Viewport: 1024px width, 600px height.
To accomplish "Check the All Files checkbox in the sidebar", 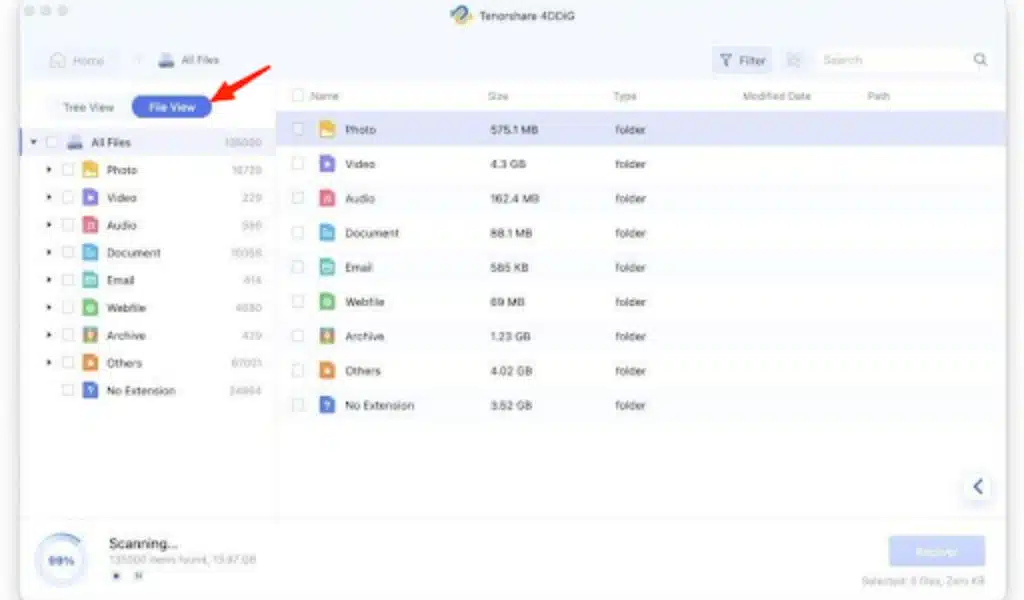I will tap(52, 142).
